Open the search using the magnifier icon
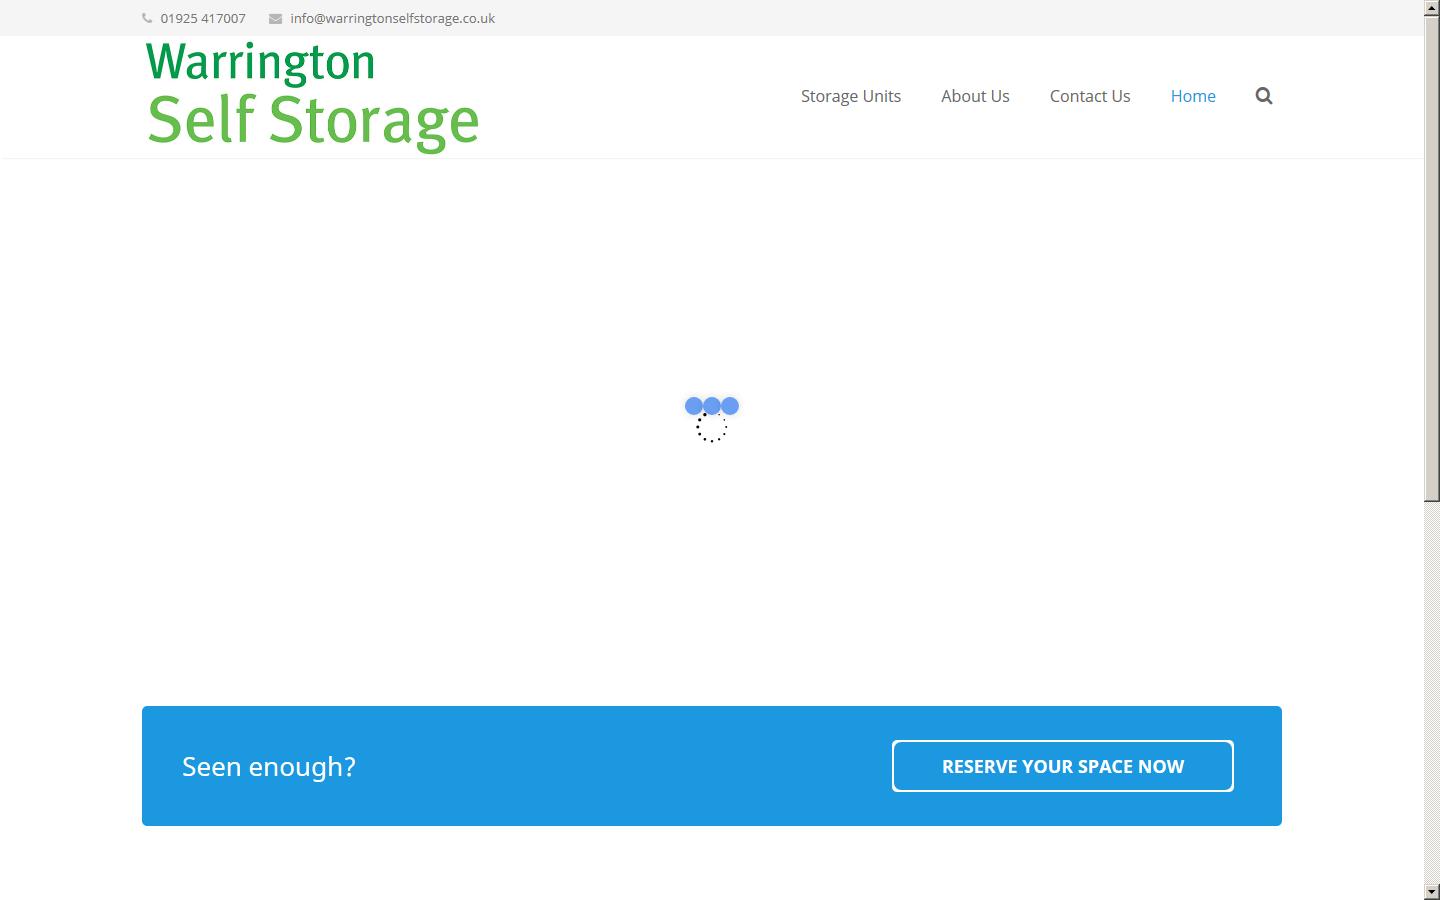 1263,95
